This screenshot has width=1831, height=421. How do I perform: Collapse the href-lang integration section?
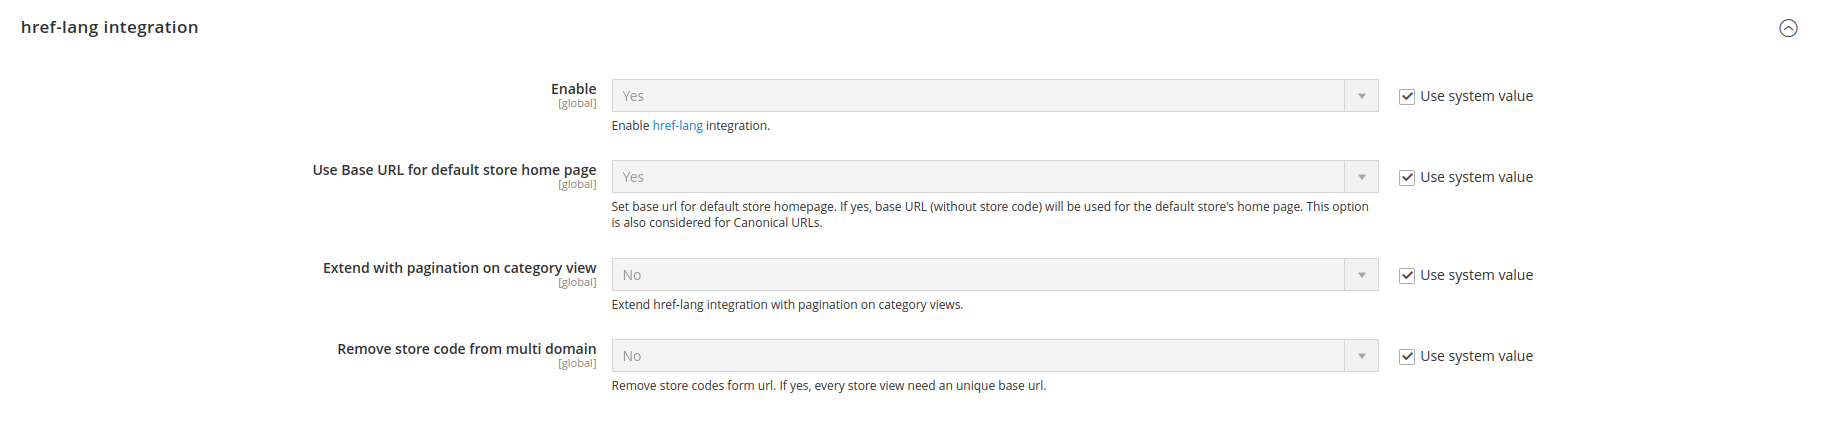(1788, 28)
